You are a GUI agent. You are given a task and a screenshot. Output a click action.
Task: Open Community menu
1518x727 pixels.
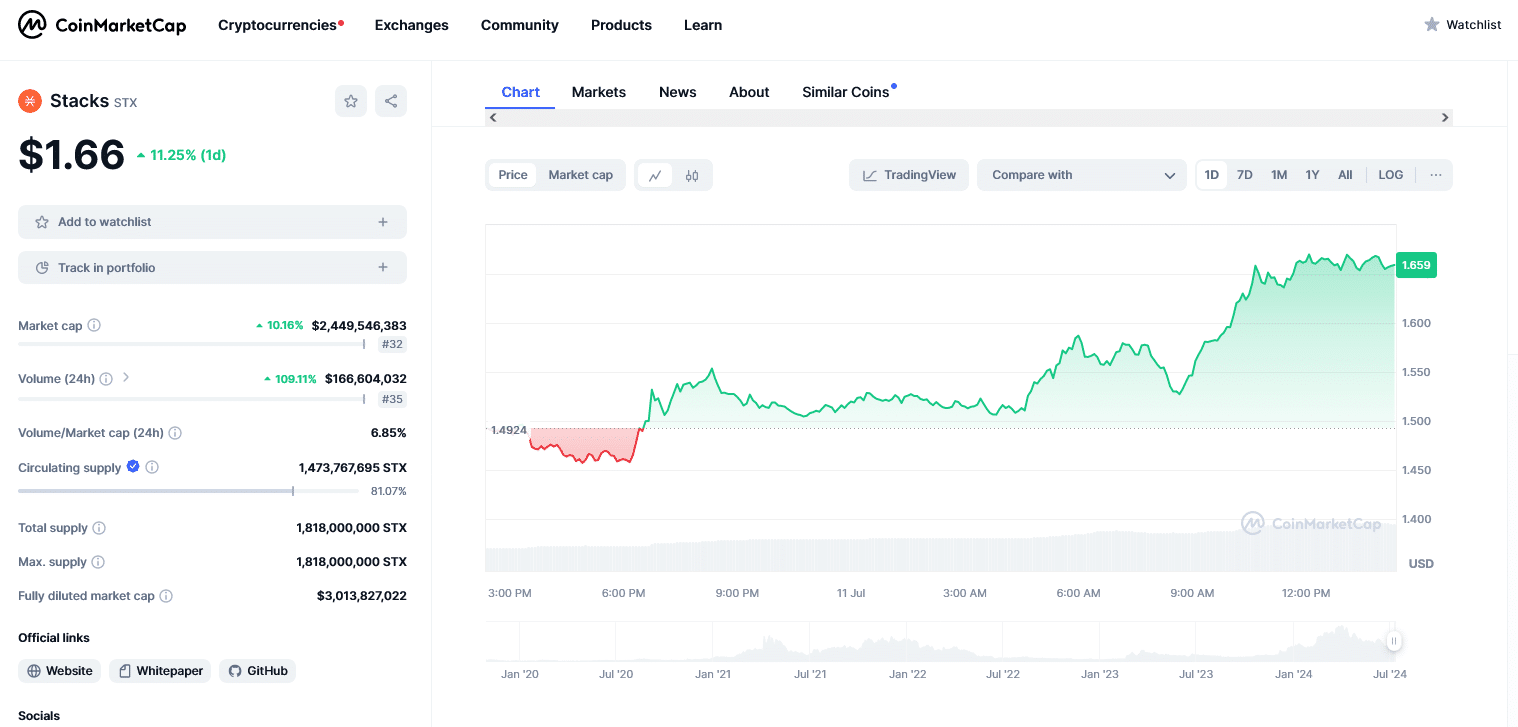[x=520, y=25]
